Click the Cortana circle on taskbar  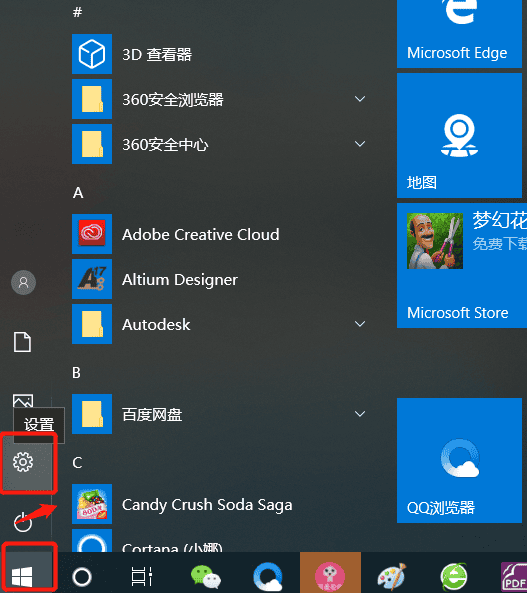82,577
